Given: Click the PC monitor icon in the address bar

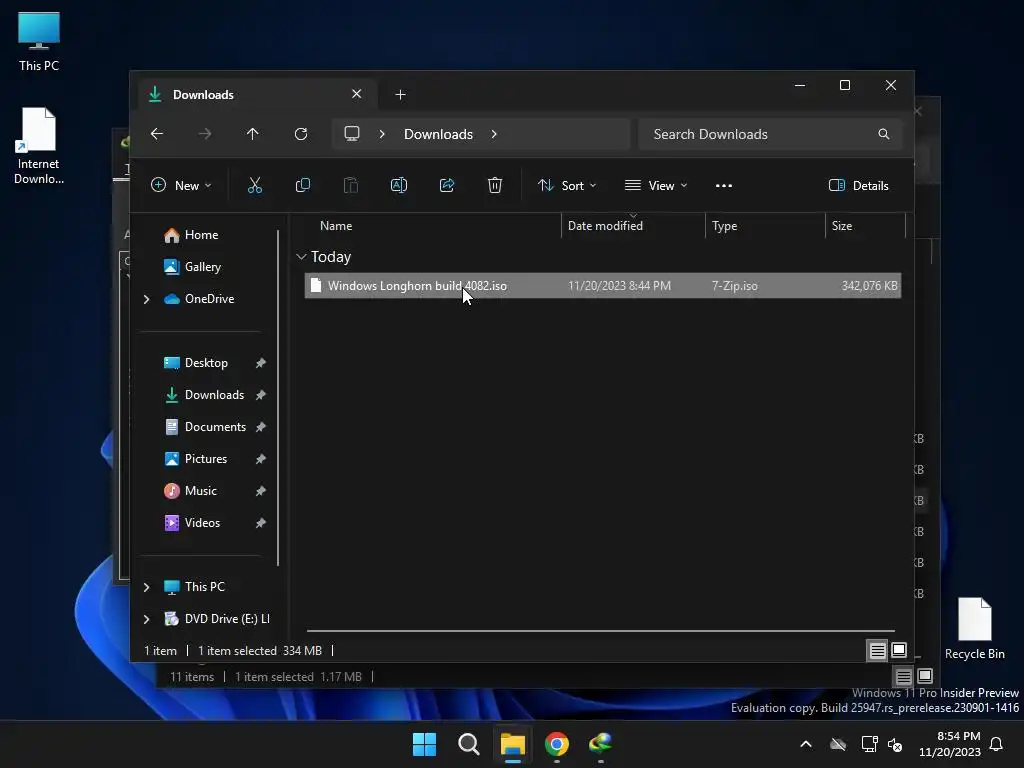Looking at the screenshot, I should [x=352, y=134].
